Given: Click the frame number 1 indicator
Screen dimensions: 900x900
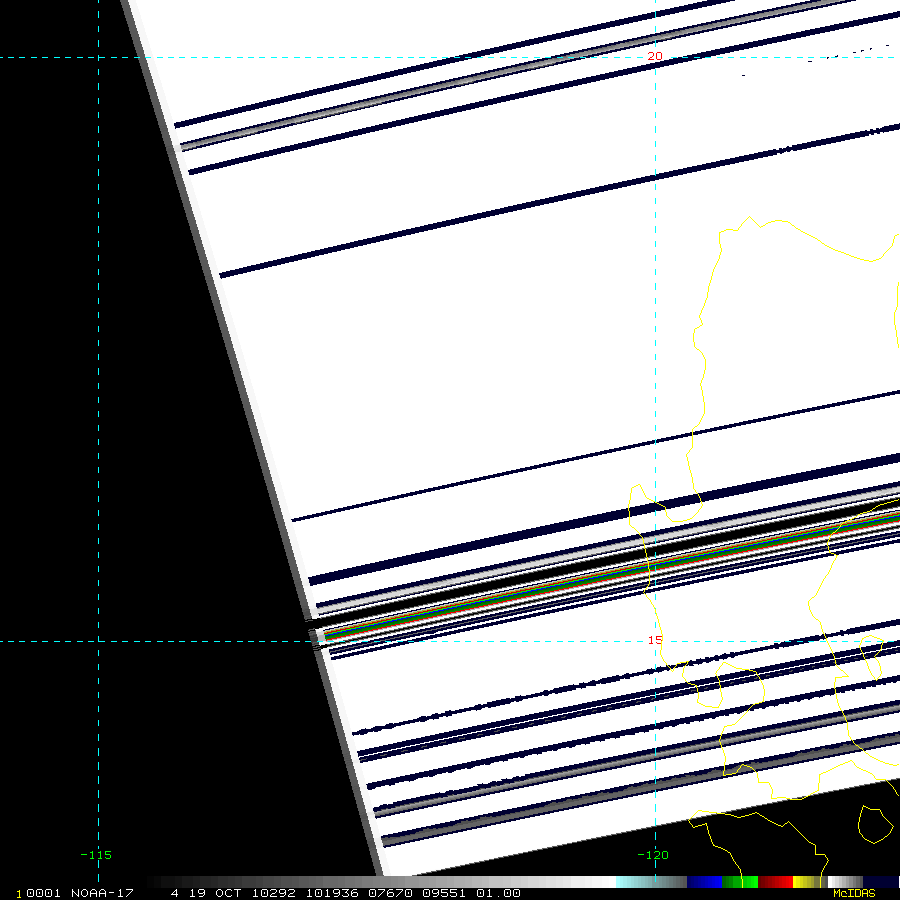Looking at the screenshot, I should pyautogui.click(x=19, y=894).
